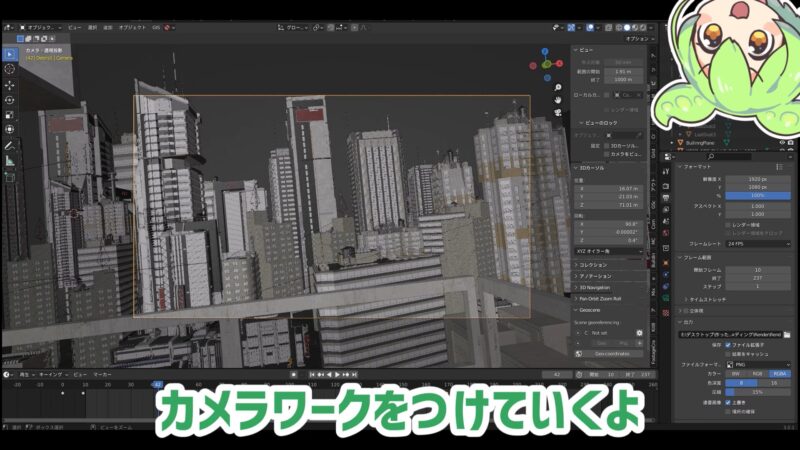Image resolution: width=800 pixels, height=450 pixels.
Task: Select the Measure tool in the left toolbar
Action: (10, 160)
